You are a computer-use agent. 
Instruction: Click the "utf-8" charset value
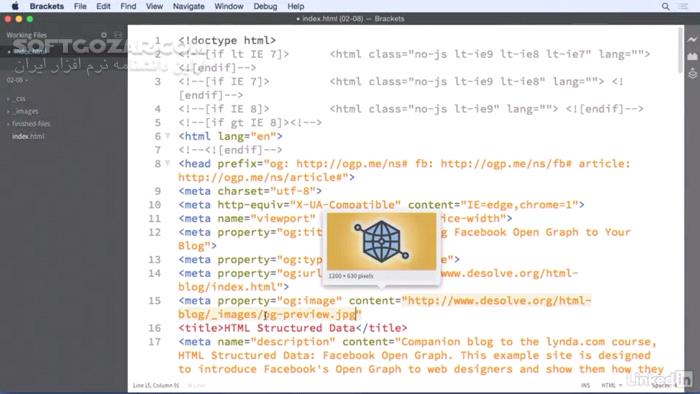point(292,191)
